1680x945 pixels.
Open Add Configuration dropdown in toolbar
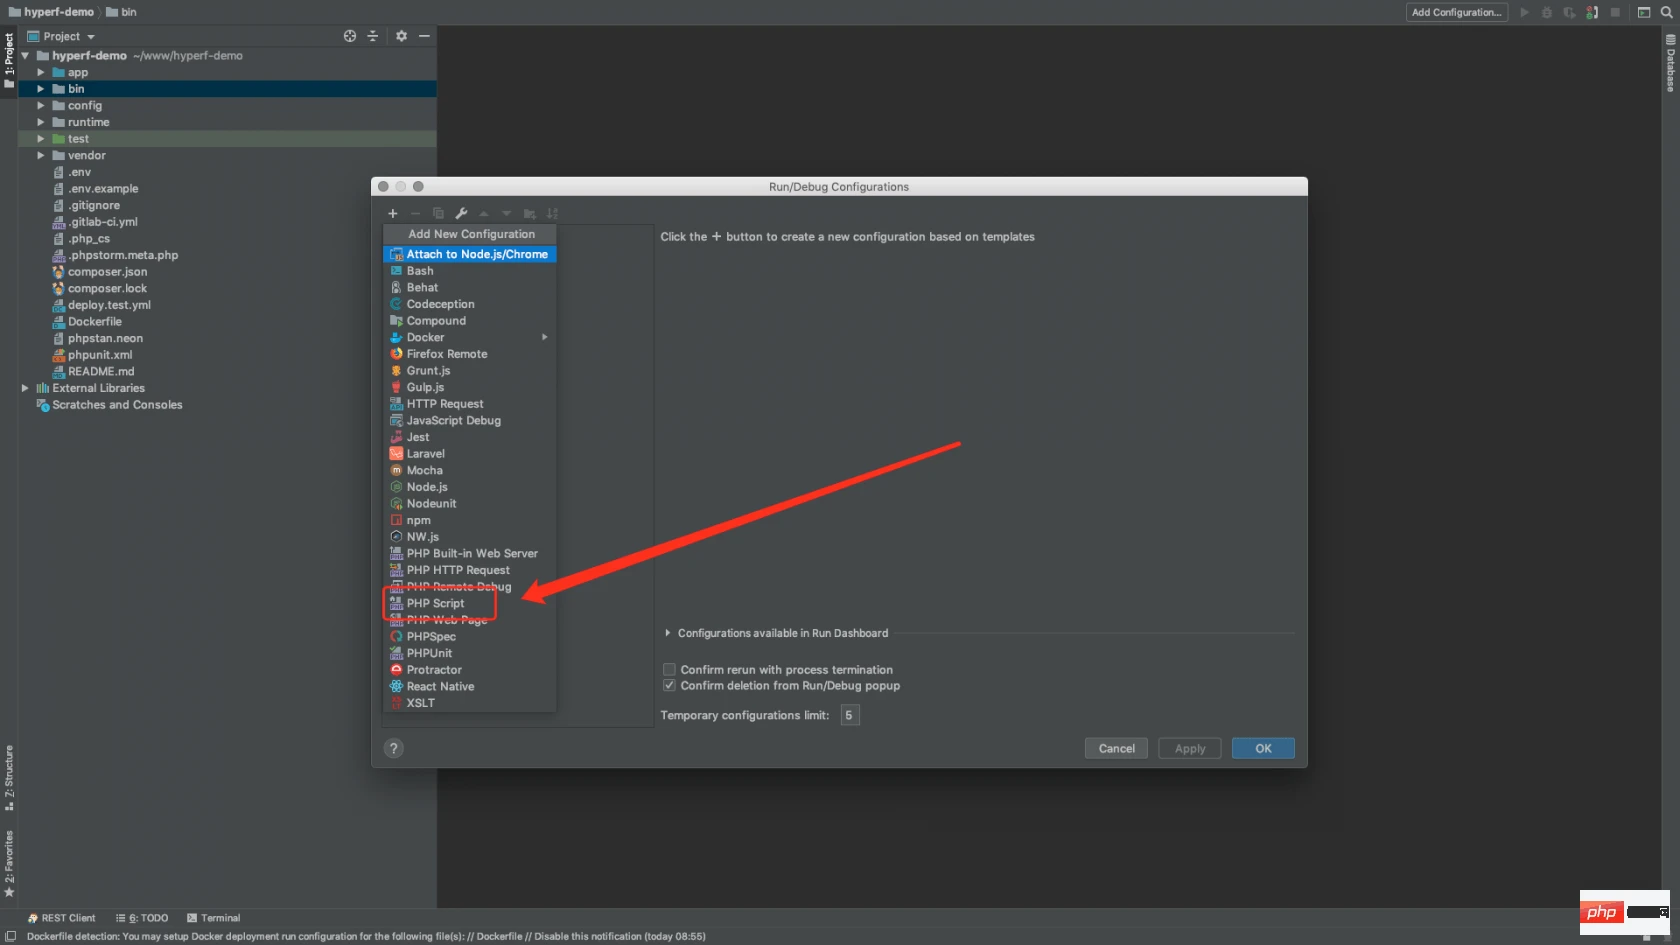1456,12
